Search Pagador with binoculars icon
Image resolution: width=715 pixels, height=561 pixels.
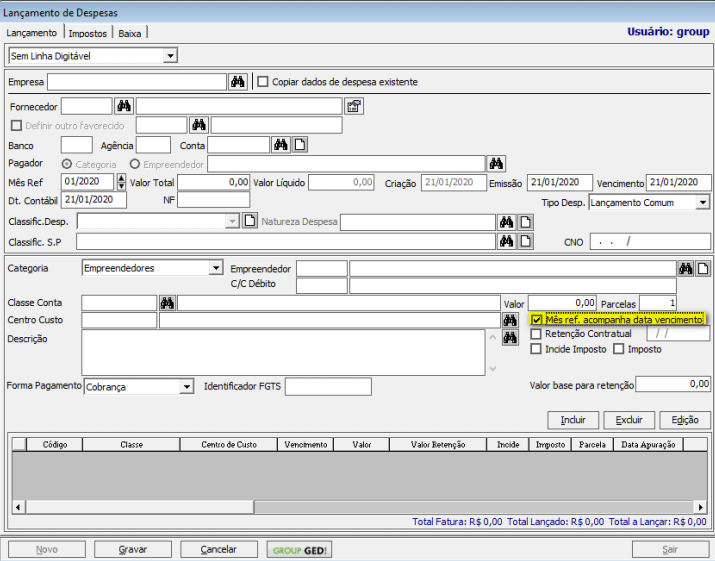(496, 164)
